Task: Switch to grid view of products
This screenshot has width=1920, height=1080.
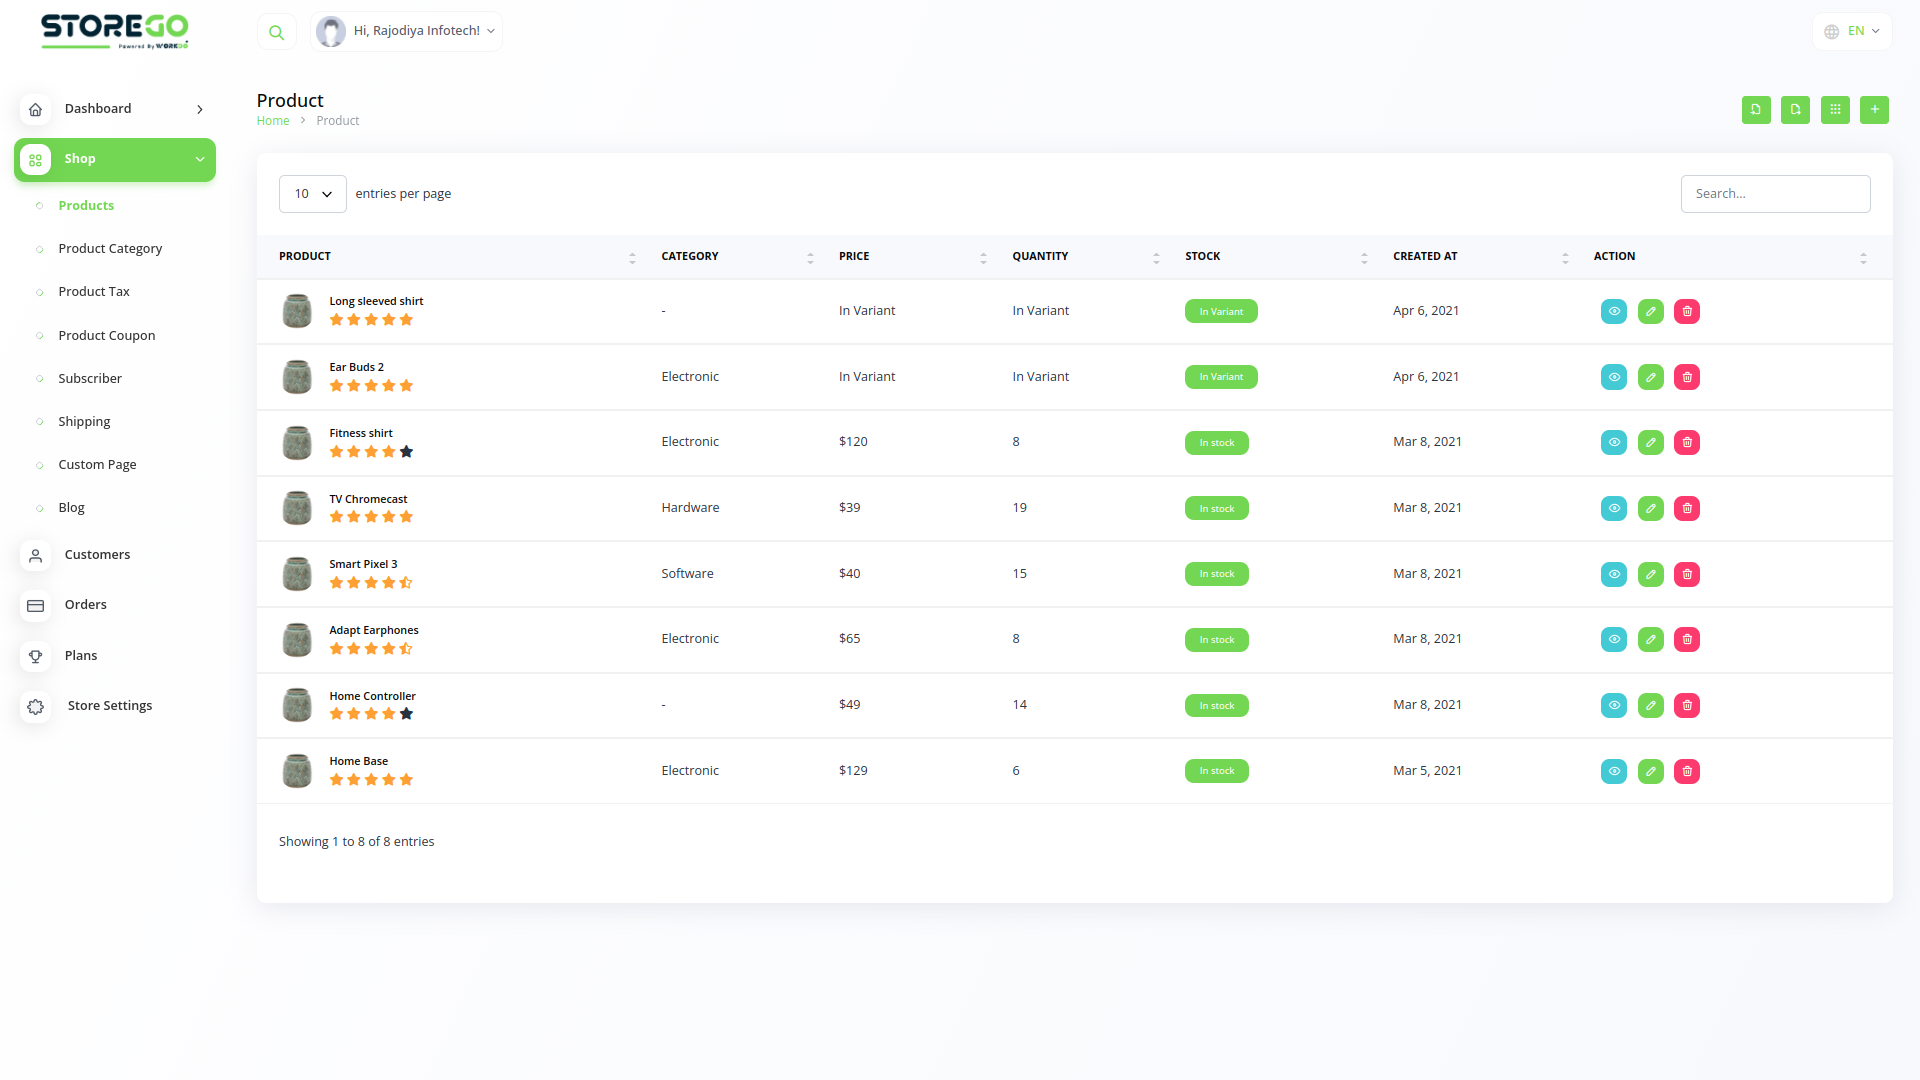Action: [1835, 110]
